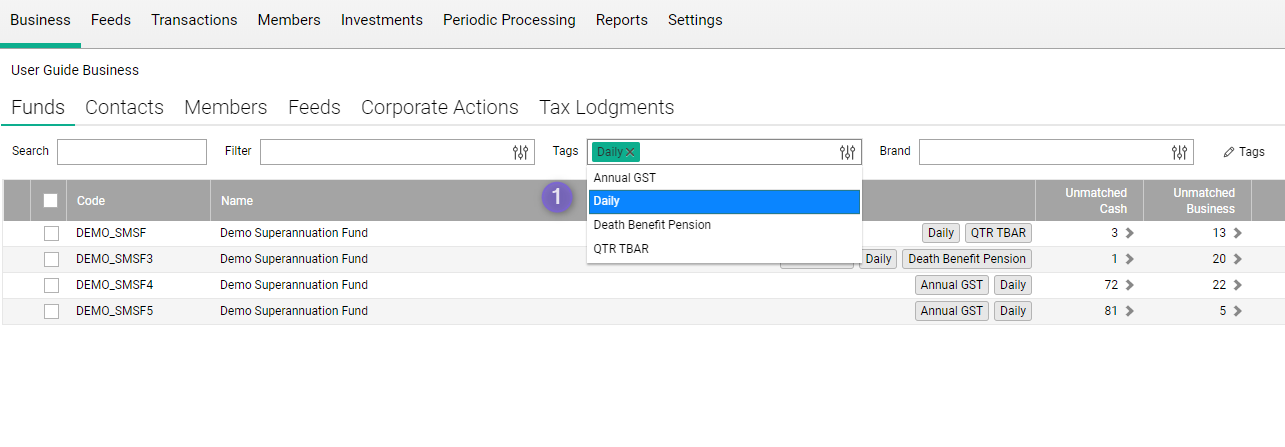Click the Annual GST tag on DEMO_SMSF4
Image resolution: width=1285 pixels, height=447 pixels.
952,285
